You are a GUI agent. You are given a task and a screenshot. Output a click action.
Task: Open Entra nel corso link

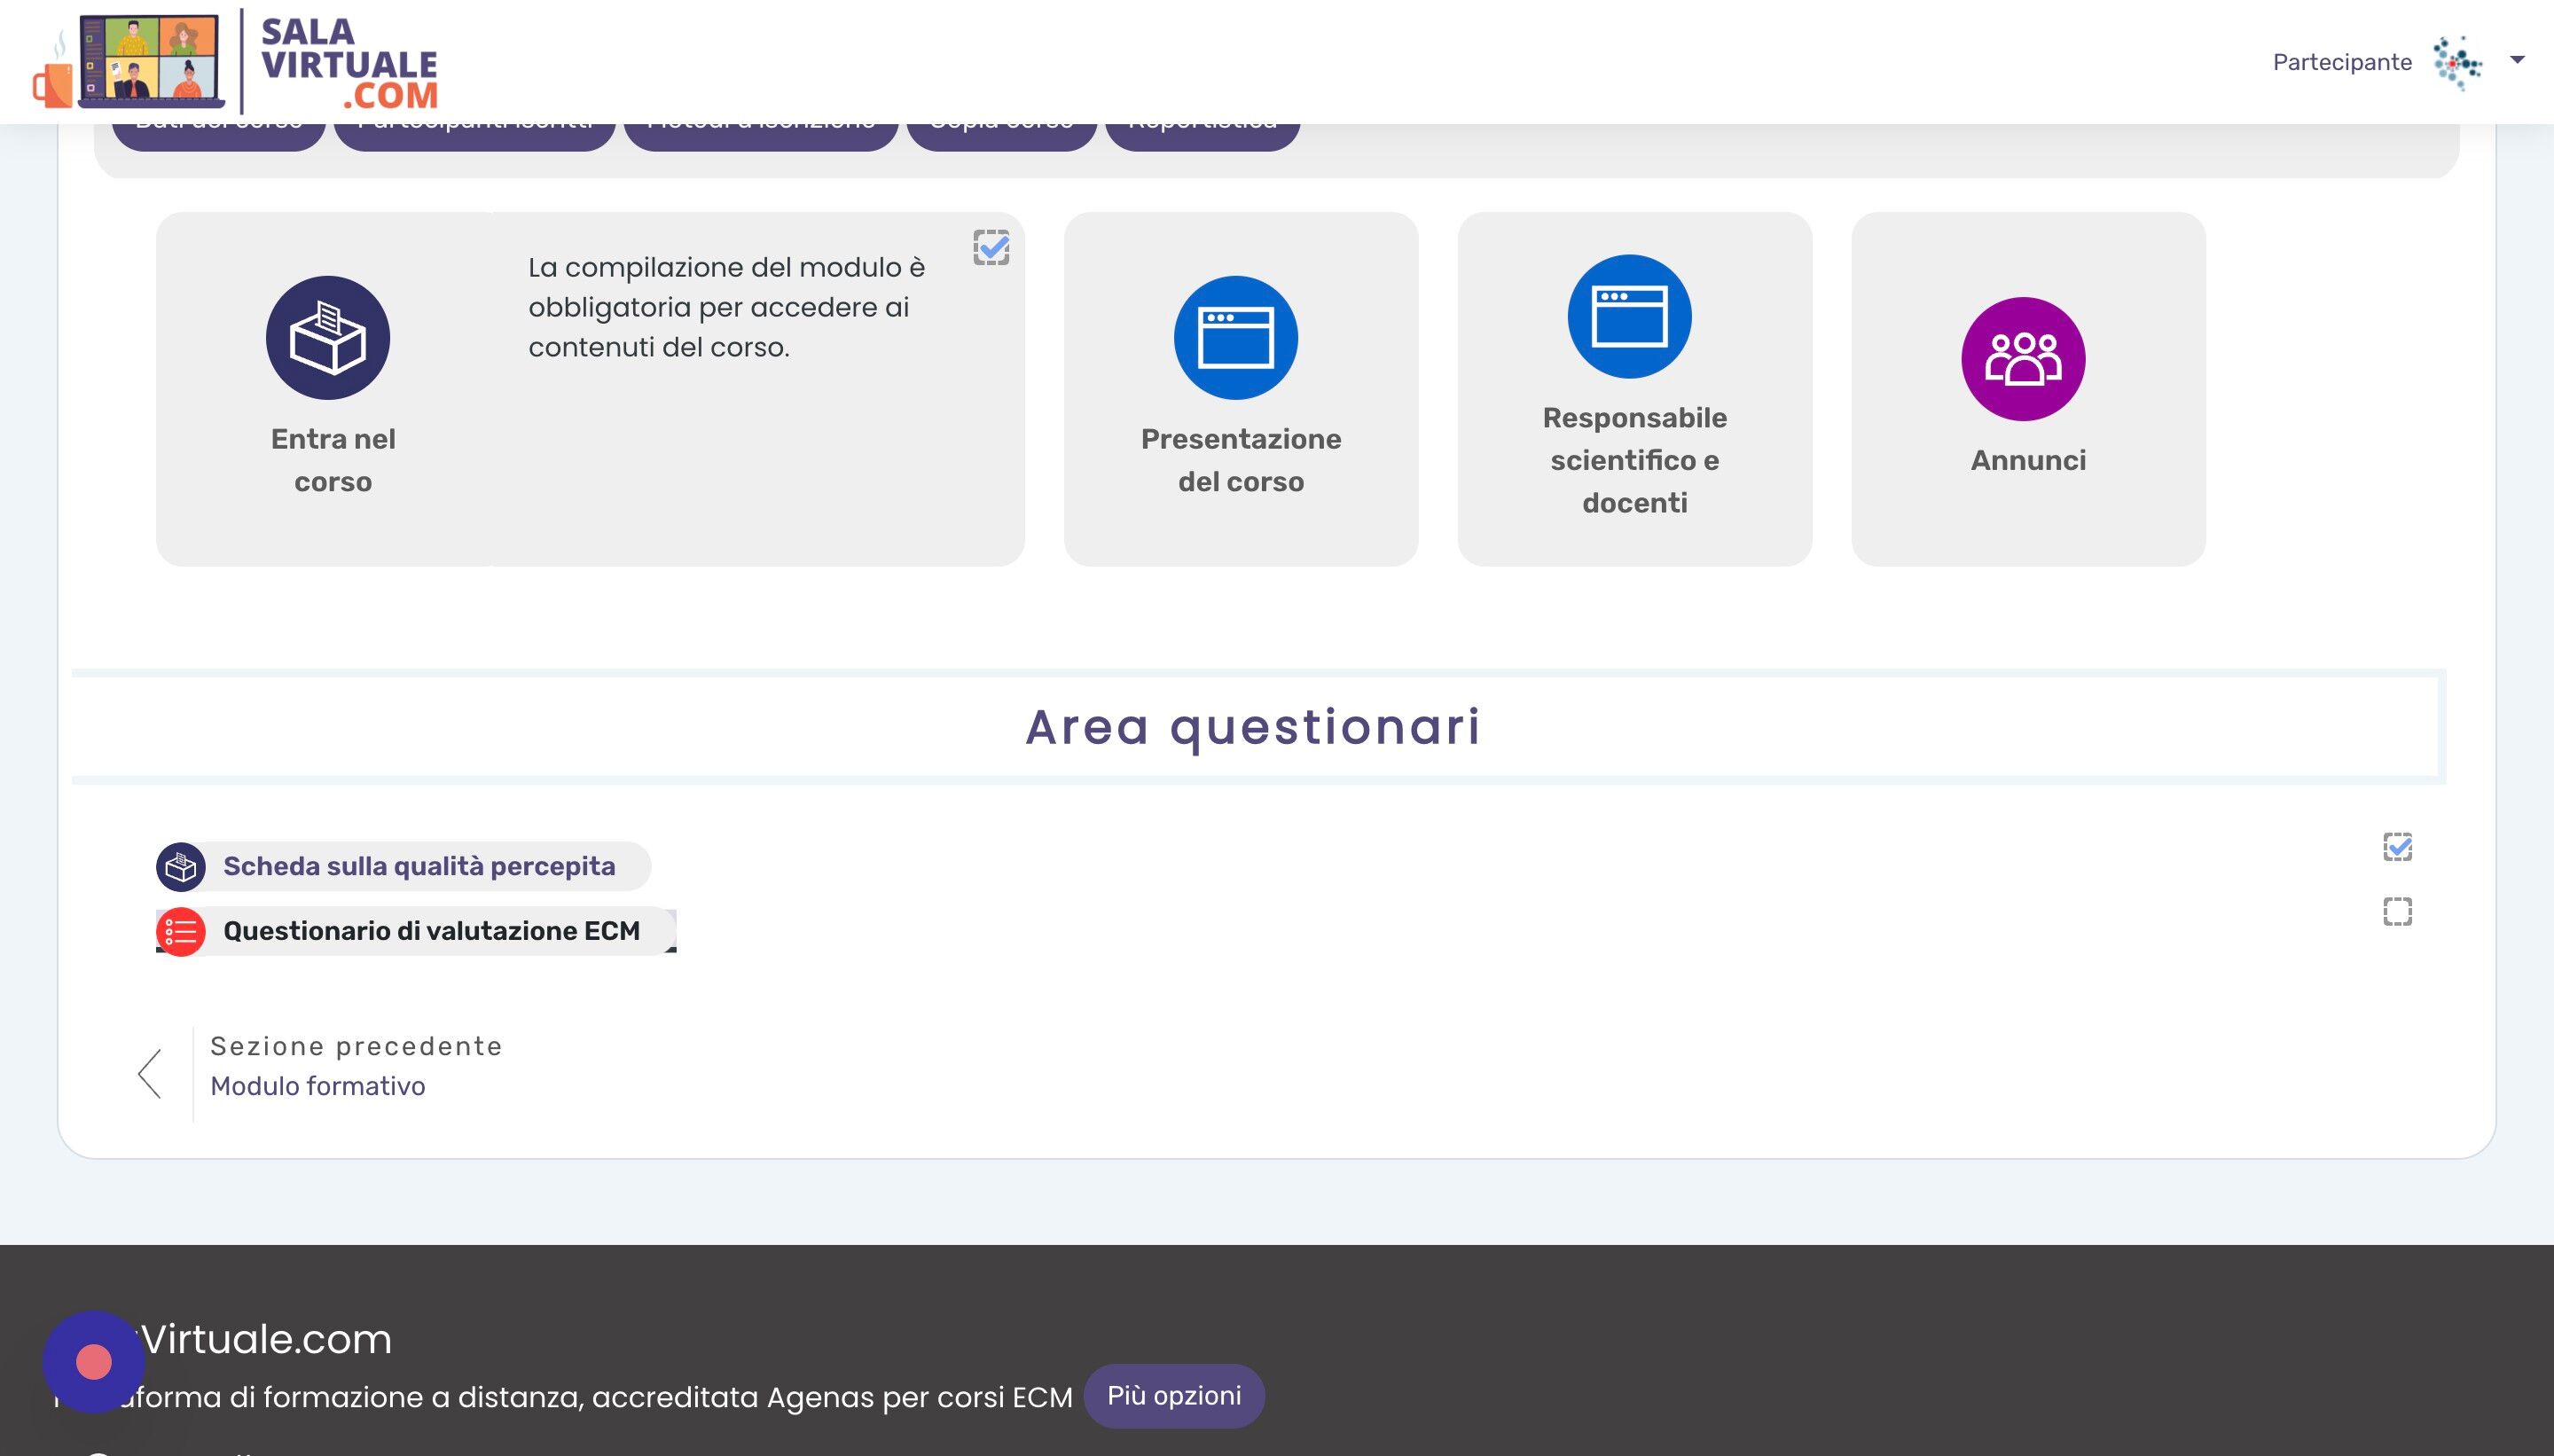point(333,460)
